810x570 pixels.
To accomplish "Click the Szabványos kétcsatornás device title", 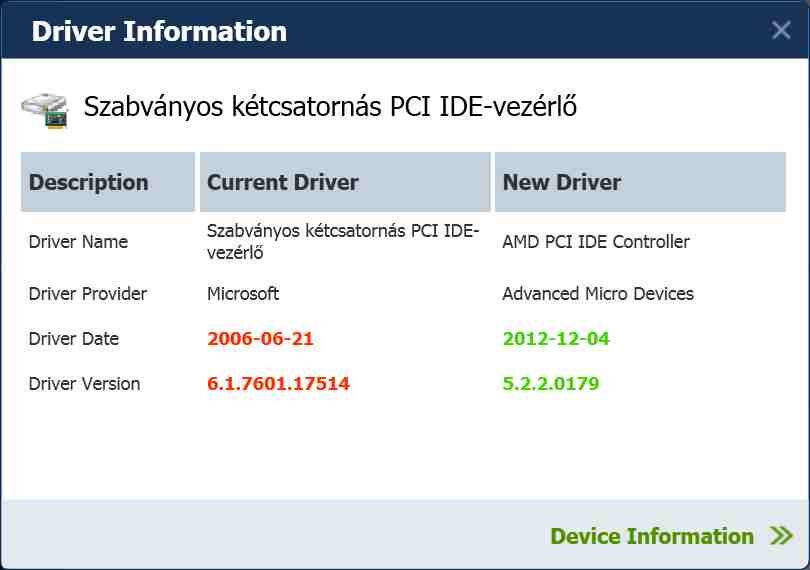I will click(x=330, y=107).
